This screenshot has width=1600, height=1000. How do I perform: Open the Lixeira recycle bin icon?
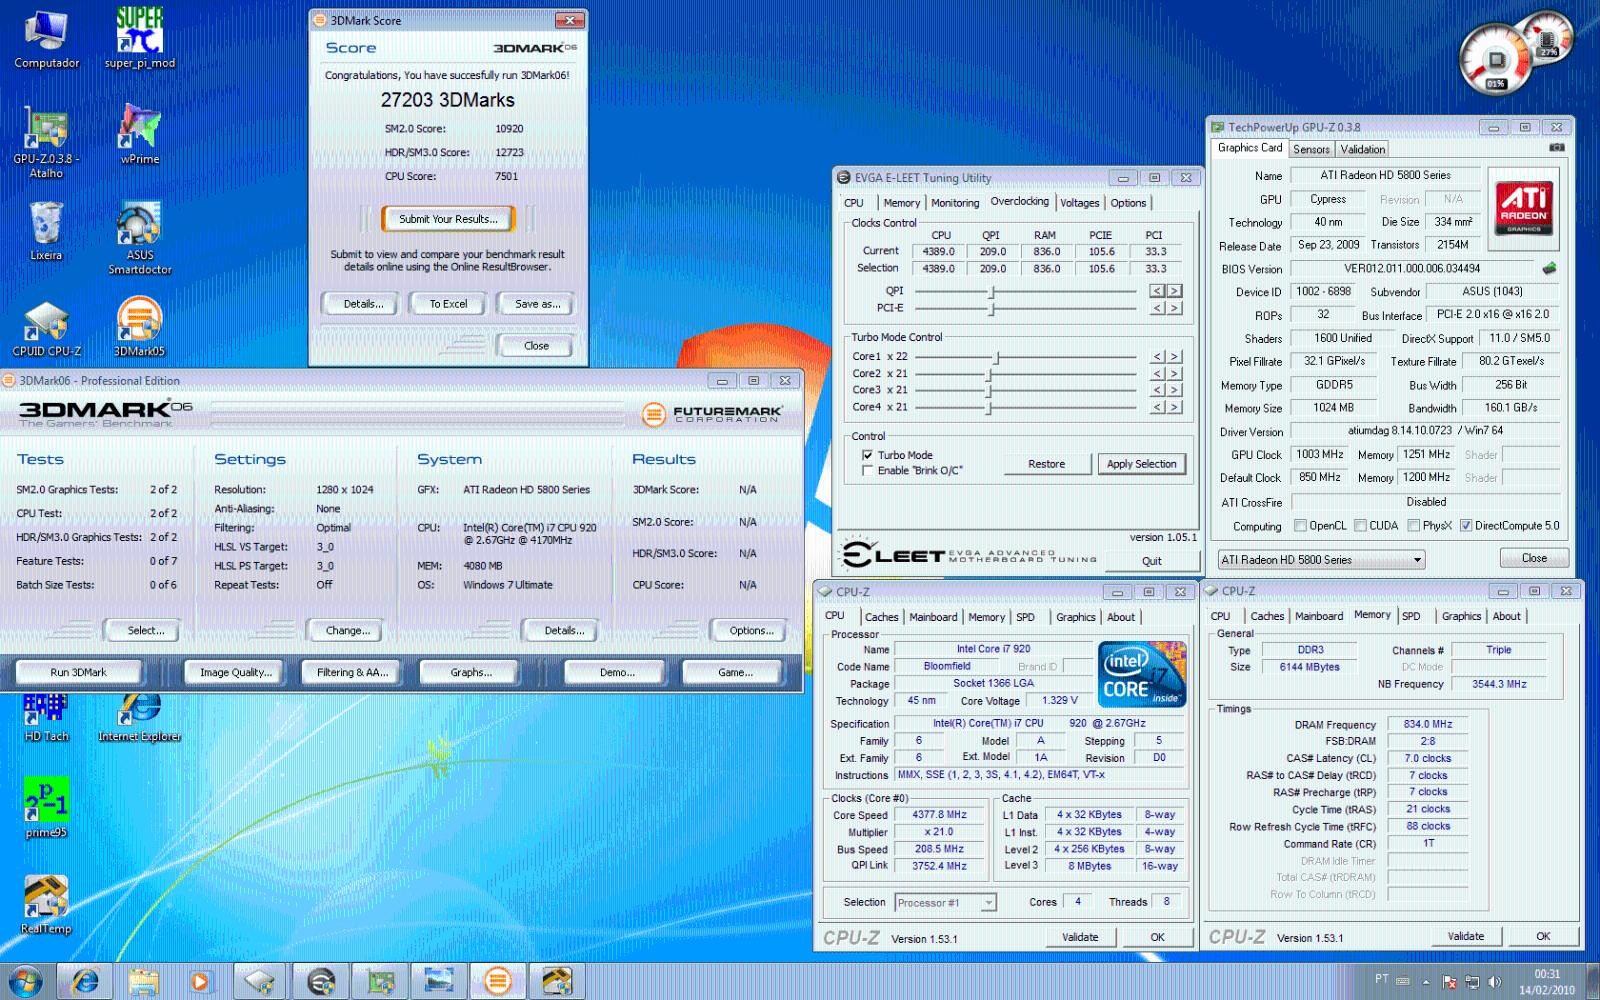click(46, 231)
